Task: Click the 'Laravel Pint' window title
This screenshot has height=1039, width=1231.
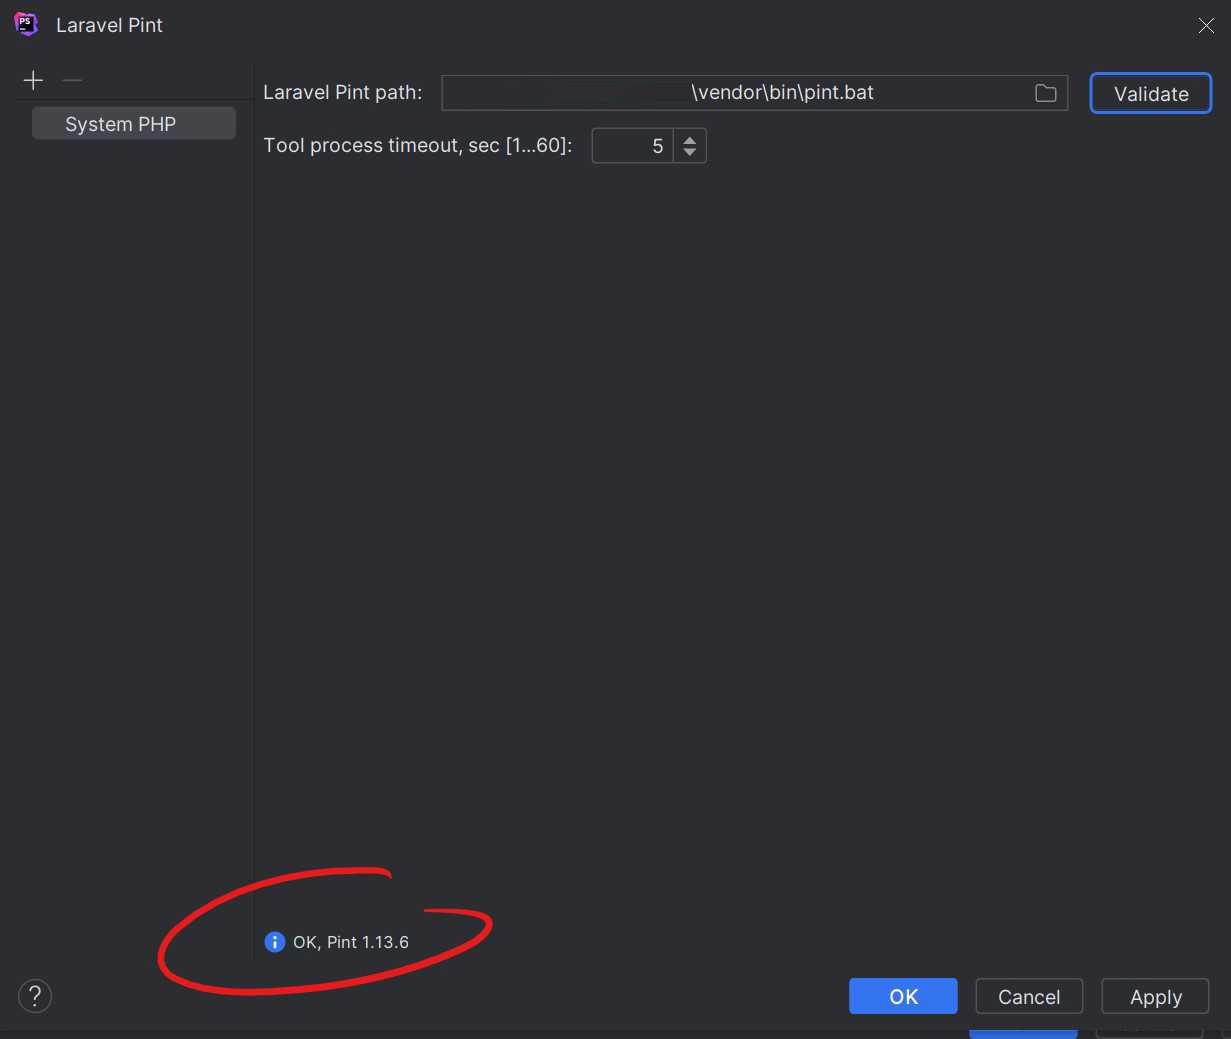Action: (x=109, y=26)
